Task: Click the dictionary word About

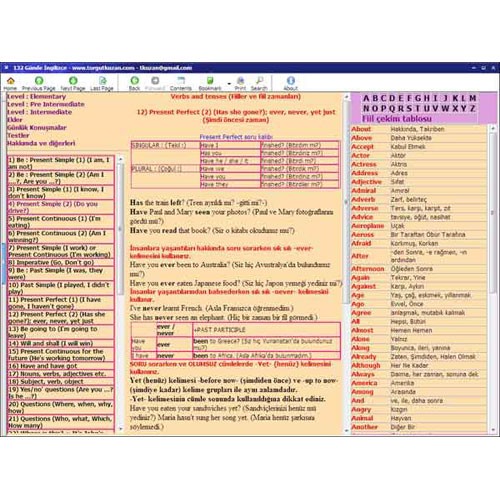Action: 361,129
